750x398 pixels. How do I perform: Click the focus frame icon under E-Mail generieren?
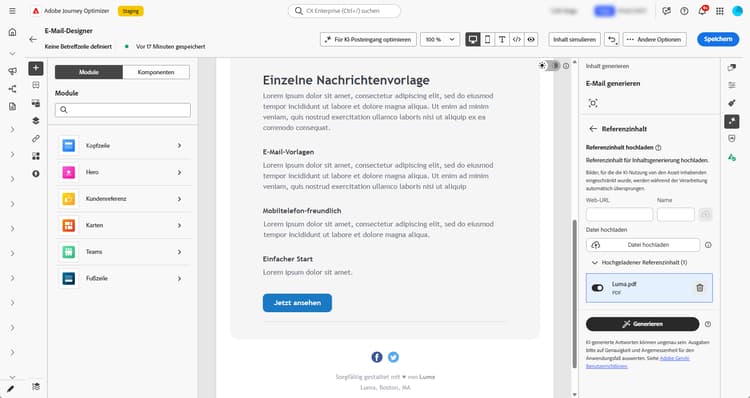593,103
